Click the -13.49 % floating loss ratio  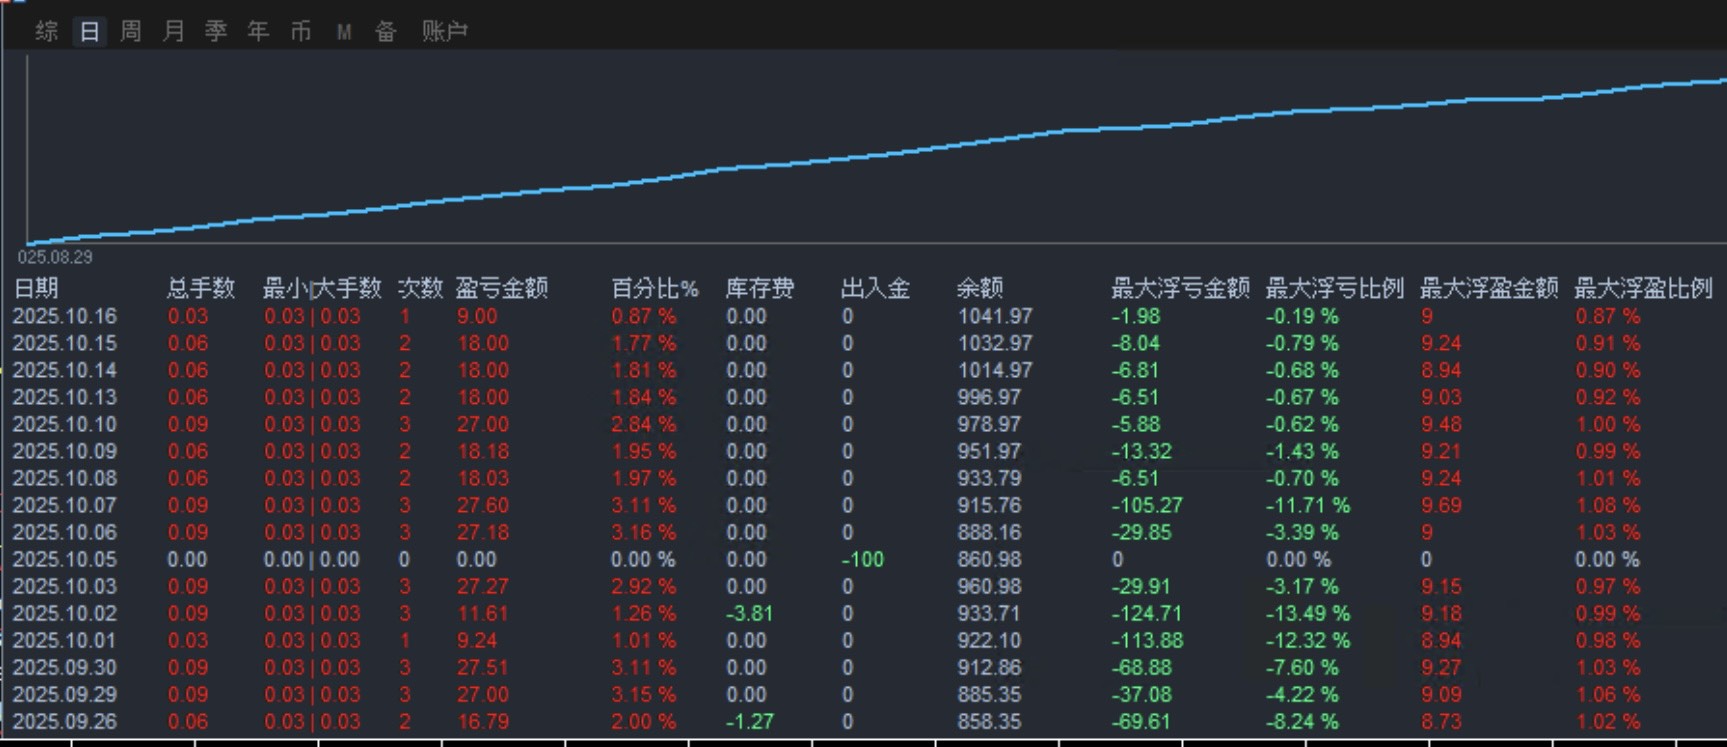coord(1308,613)
